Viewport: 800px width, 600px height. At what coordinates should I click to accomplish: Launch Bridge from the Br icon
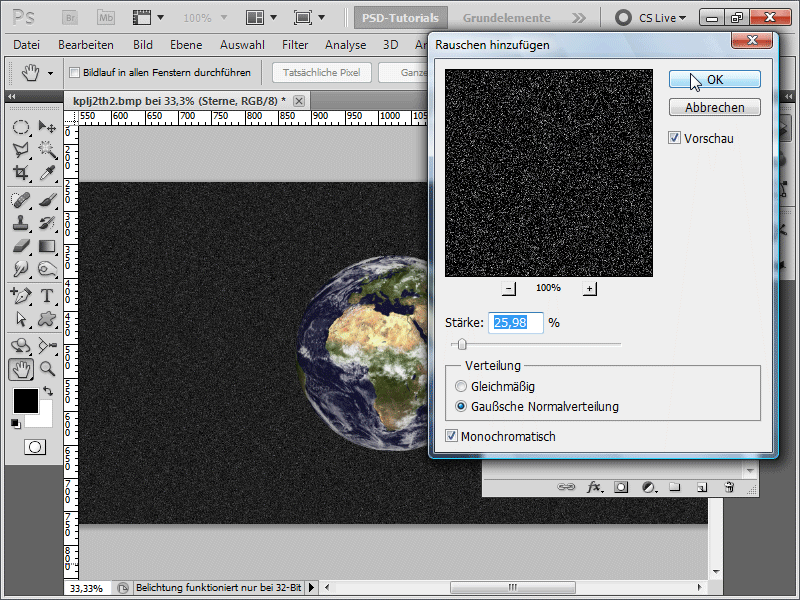[70, 18]
